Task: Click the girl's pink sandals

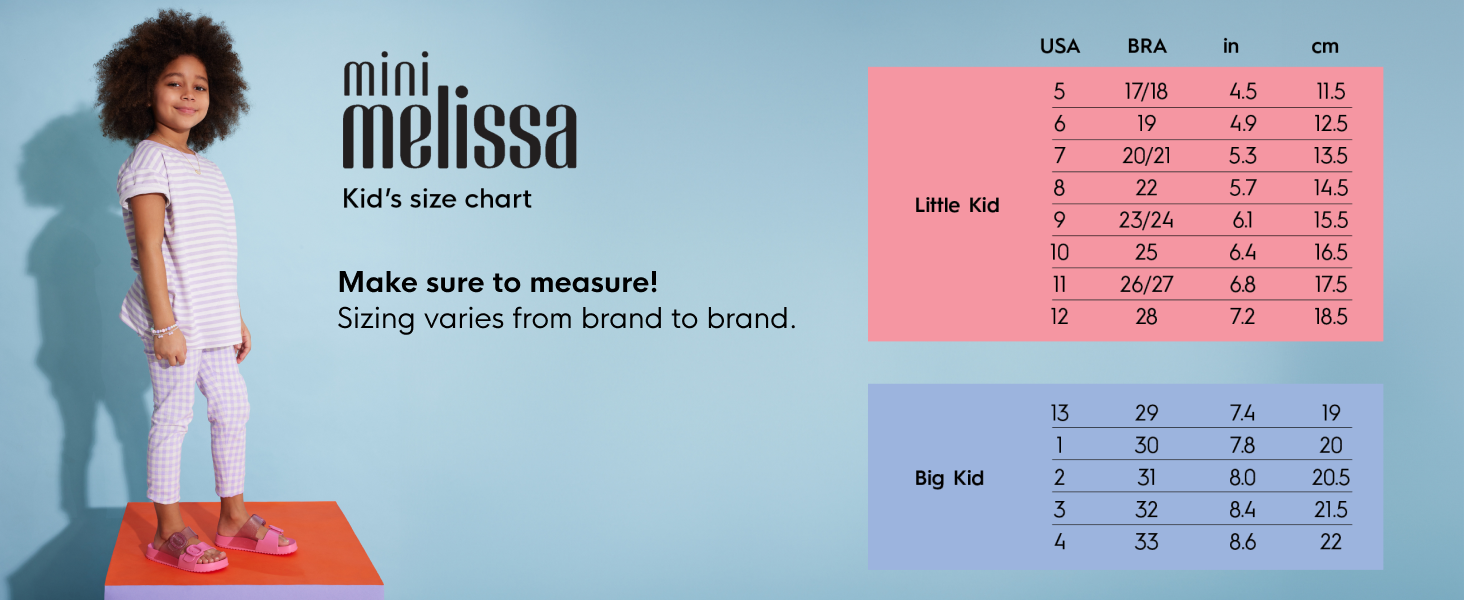Action: [x=220, y=542]
